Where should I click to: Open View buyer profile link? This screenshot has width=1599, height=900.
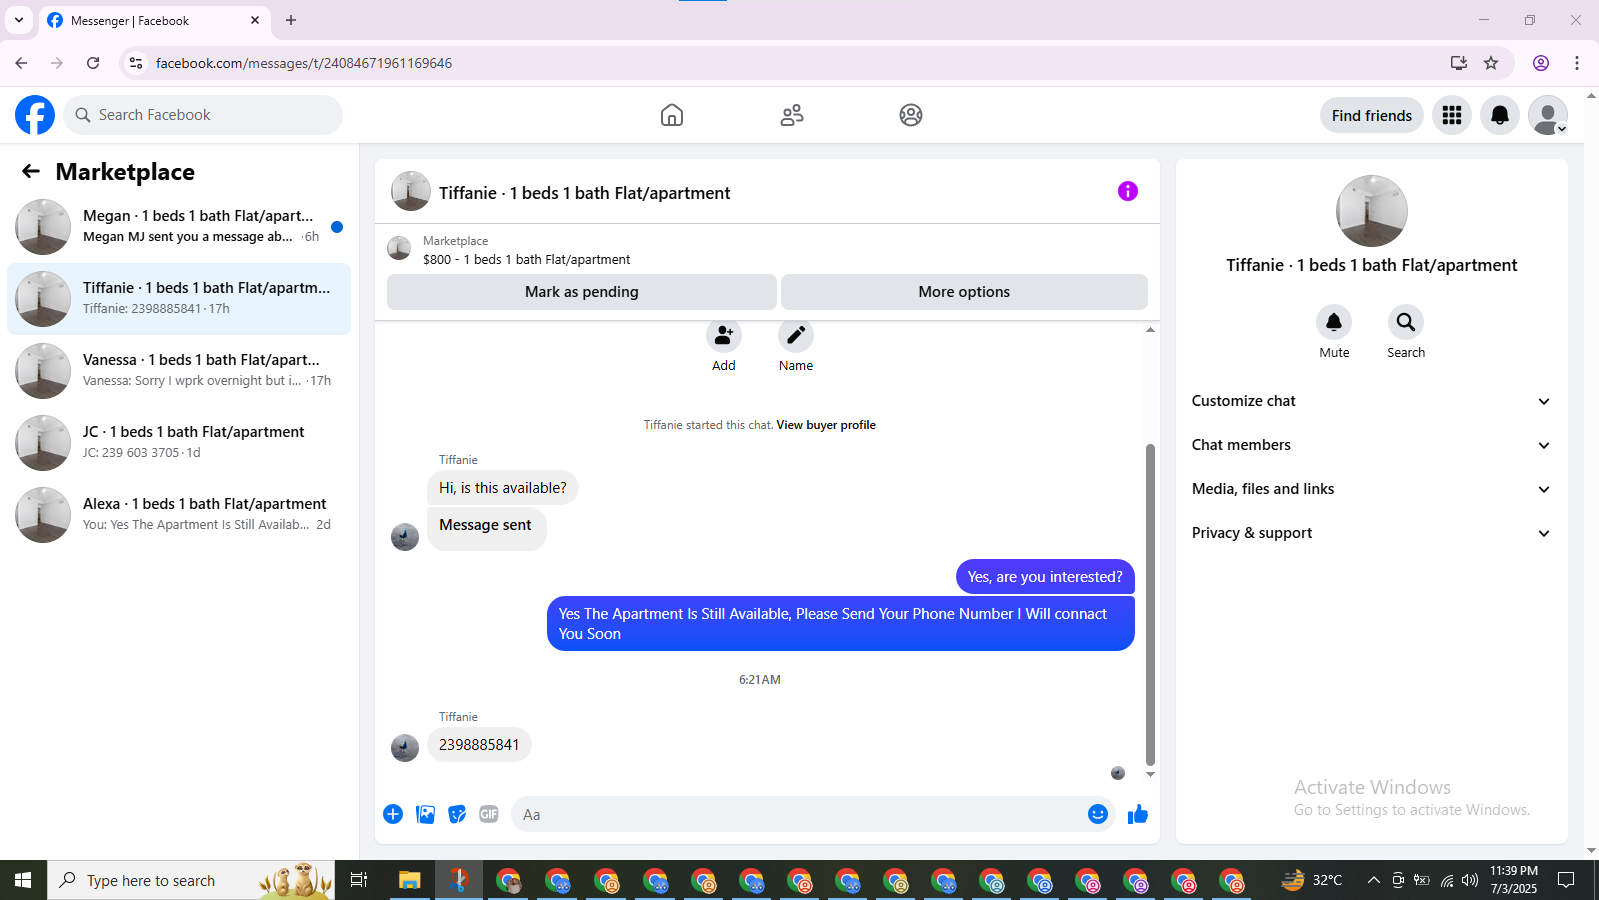coord(826,425)
